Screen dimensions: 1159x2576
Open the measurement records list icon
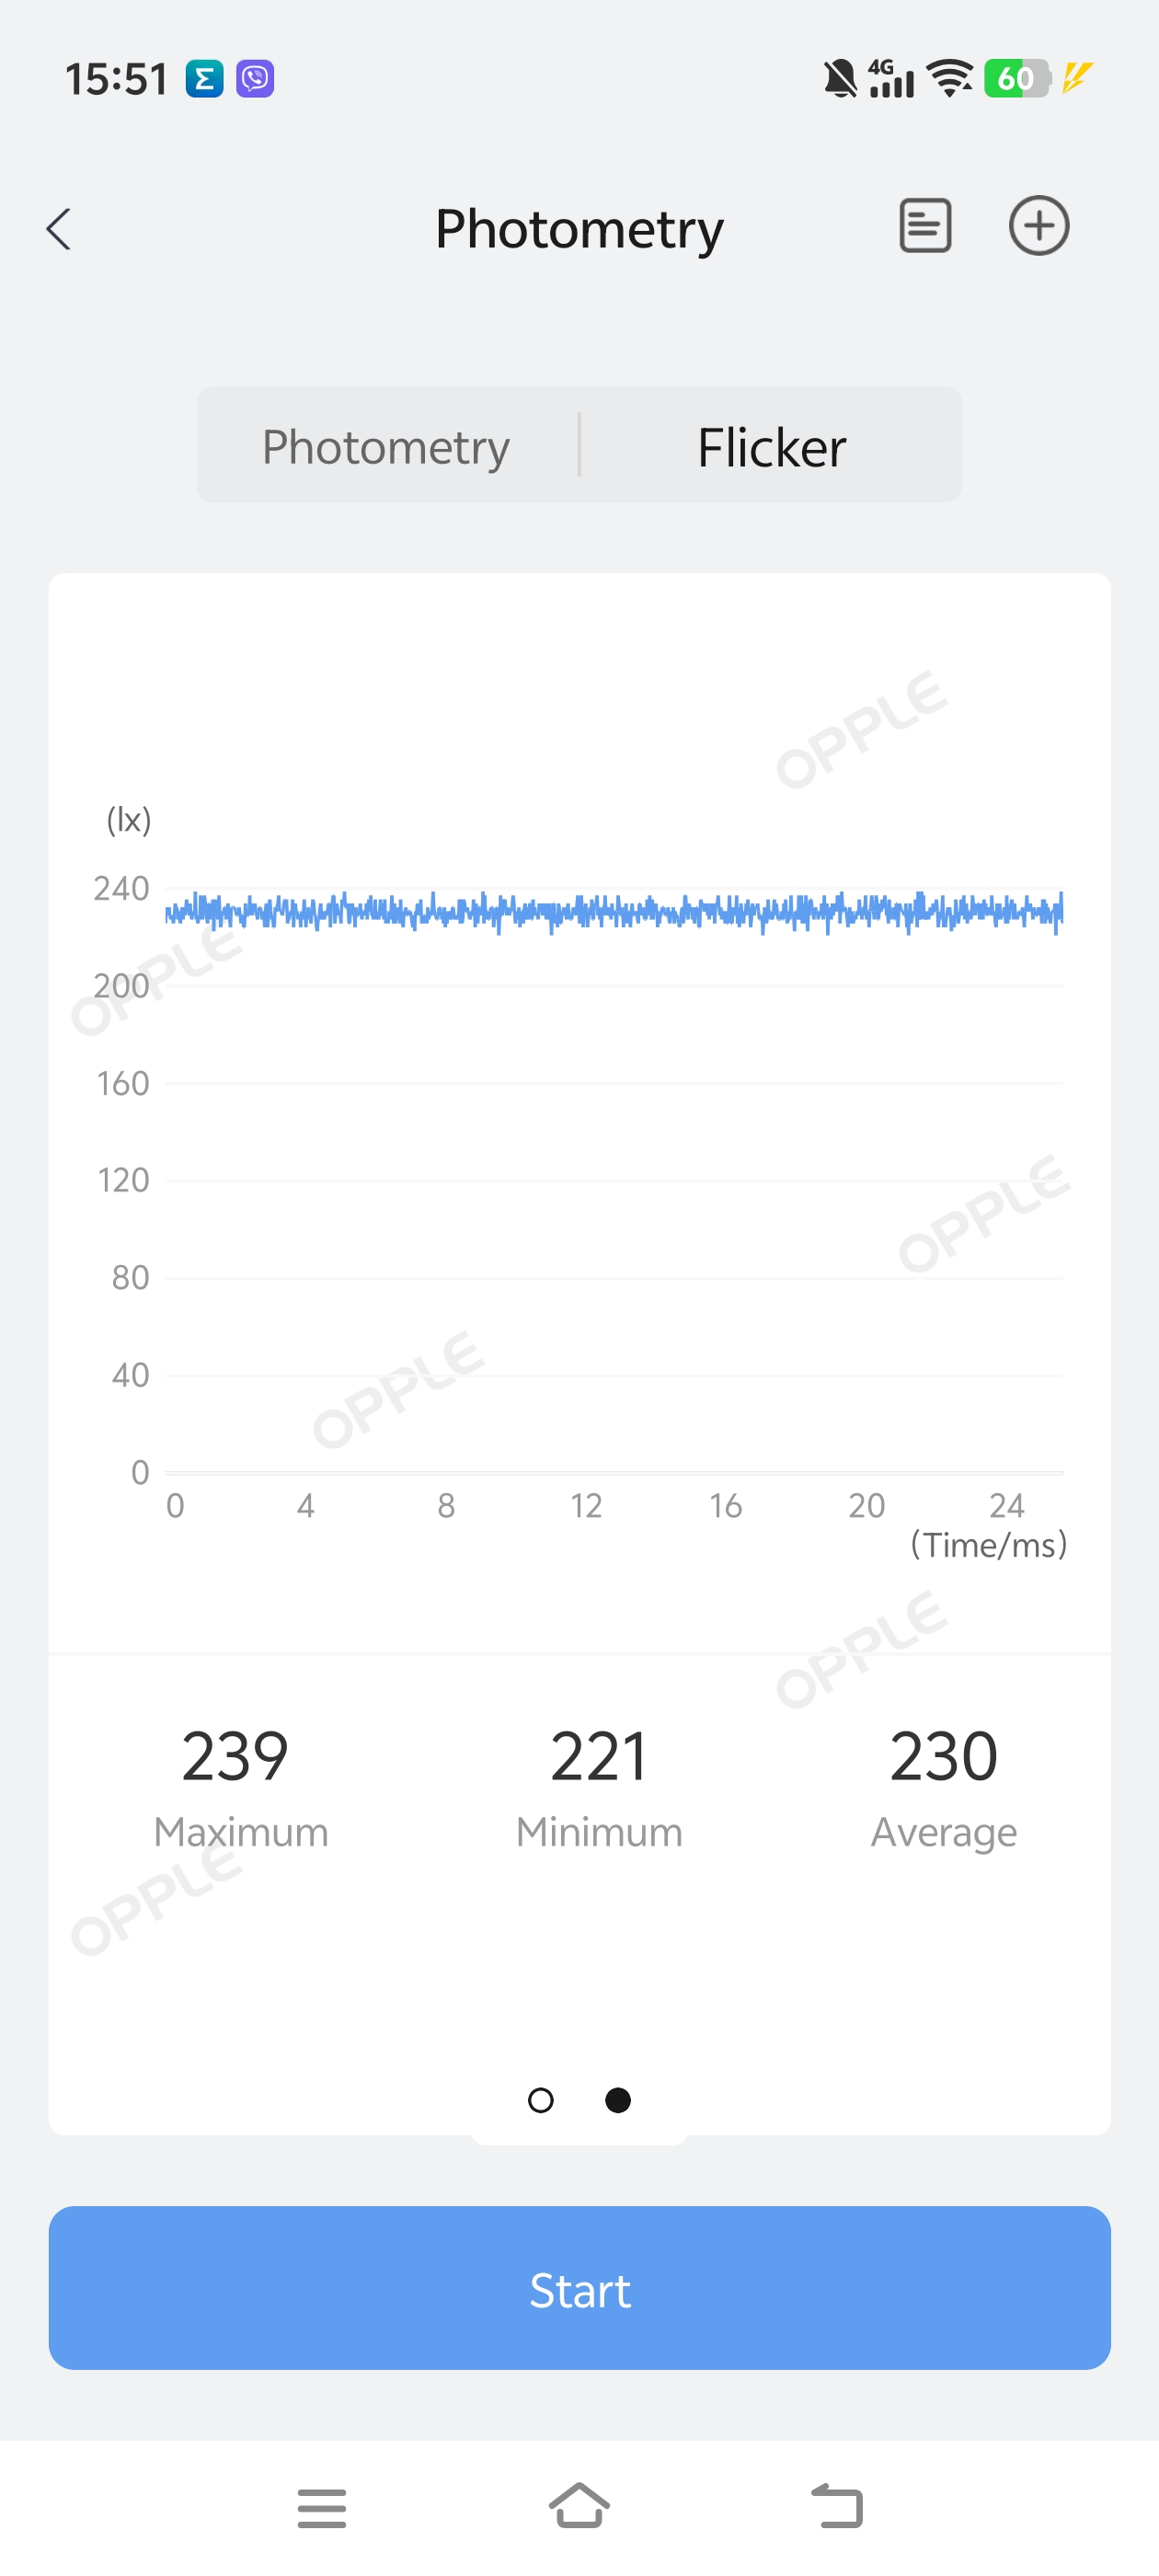(x=925, y=226)
